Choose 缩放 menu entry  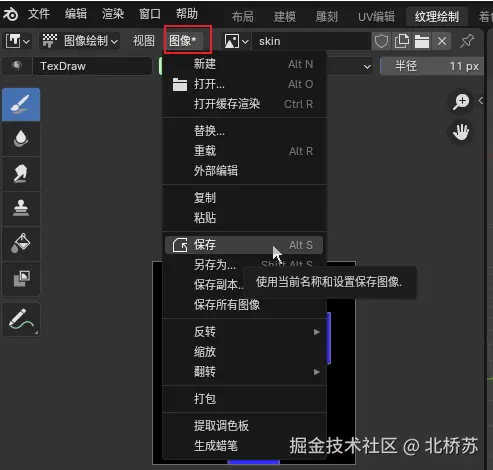[244, 352]
